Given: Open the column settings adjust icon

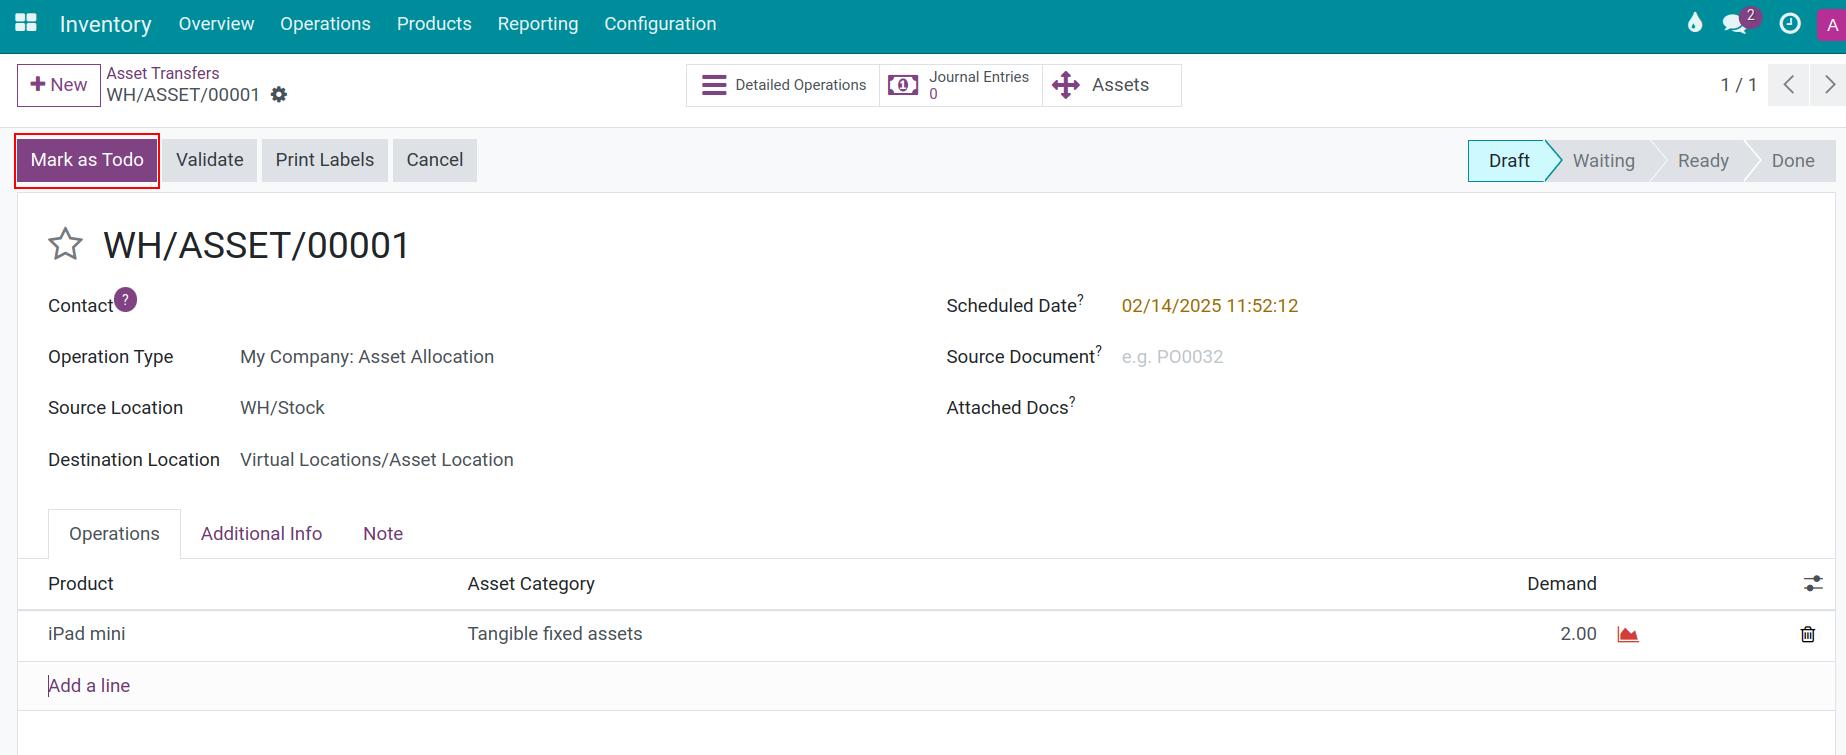Looking at the screenshot, I should [1812, 583].
